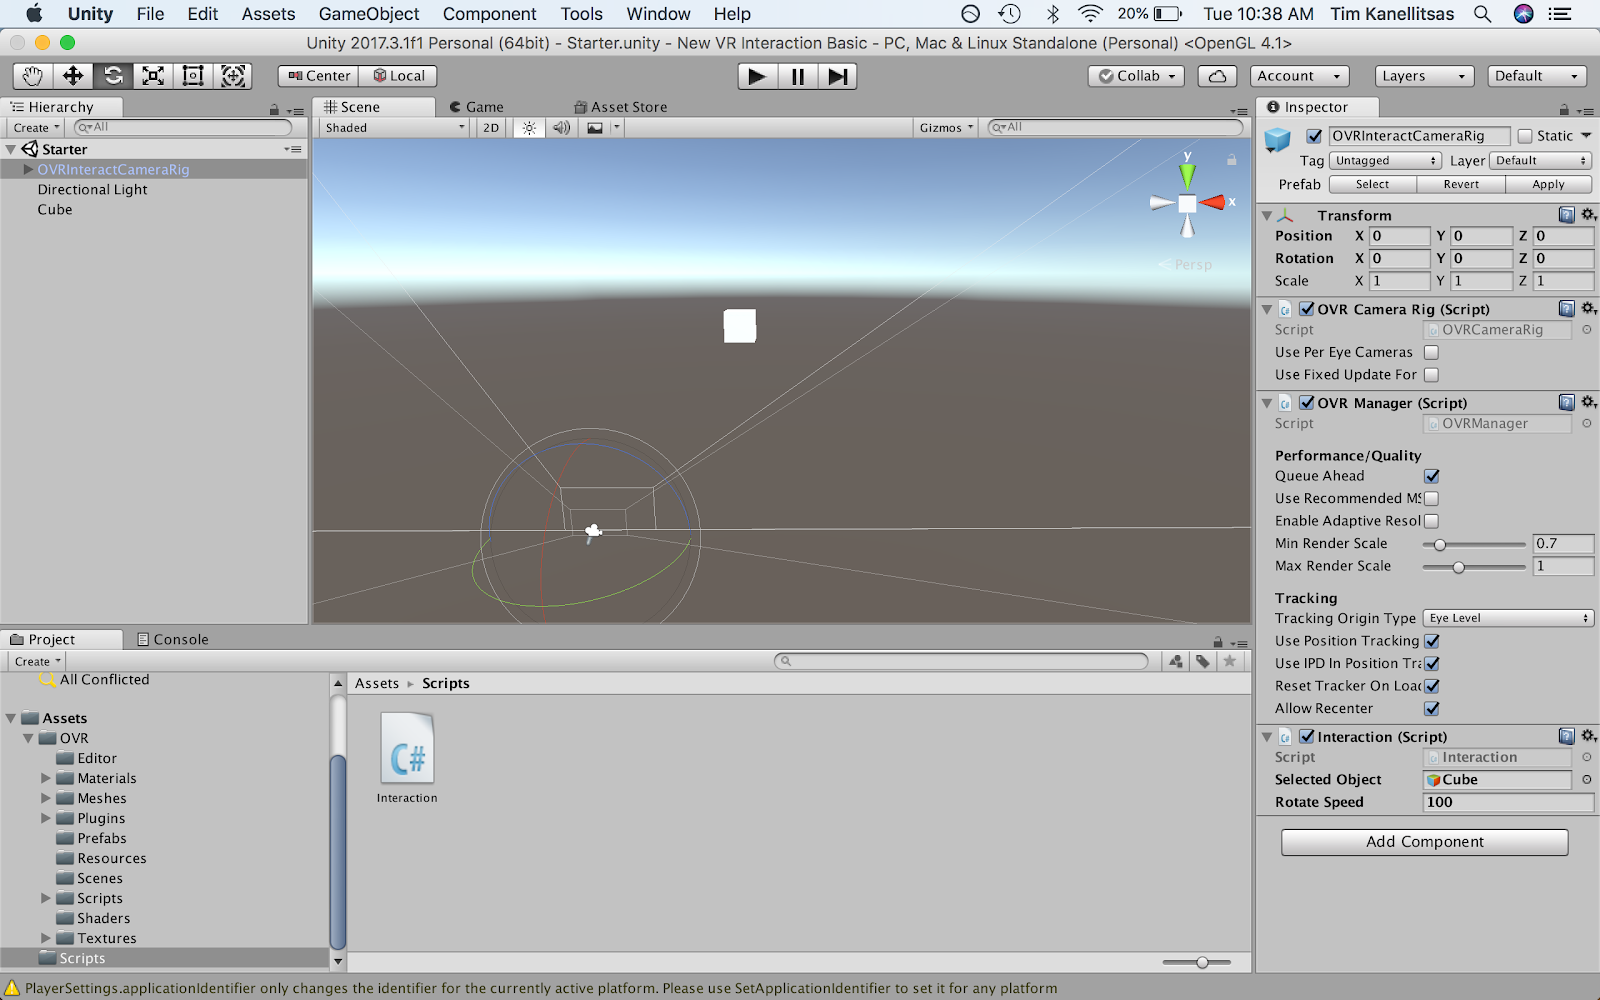Viewport: 1600px width, 1000px height.
Task: Select the Rect Transform tool
Action: click(193, 76)
